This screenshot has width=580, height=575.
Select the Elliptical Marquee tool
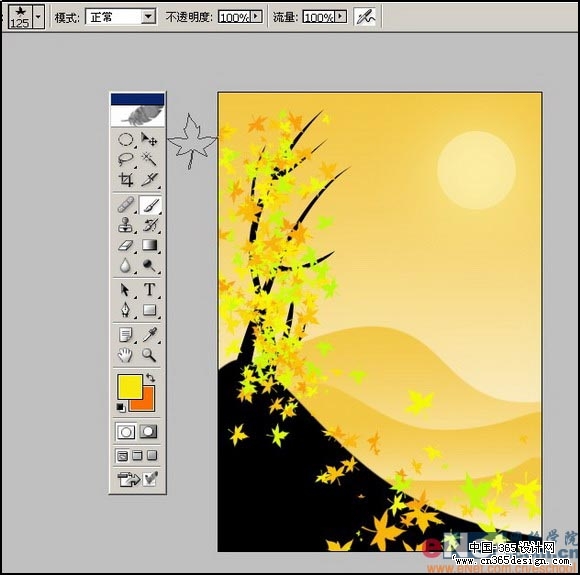point(126,139)
